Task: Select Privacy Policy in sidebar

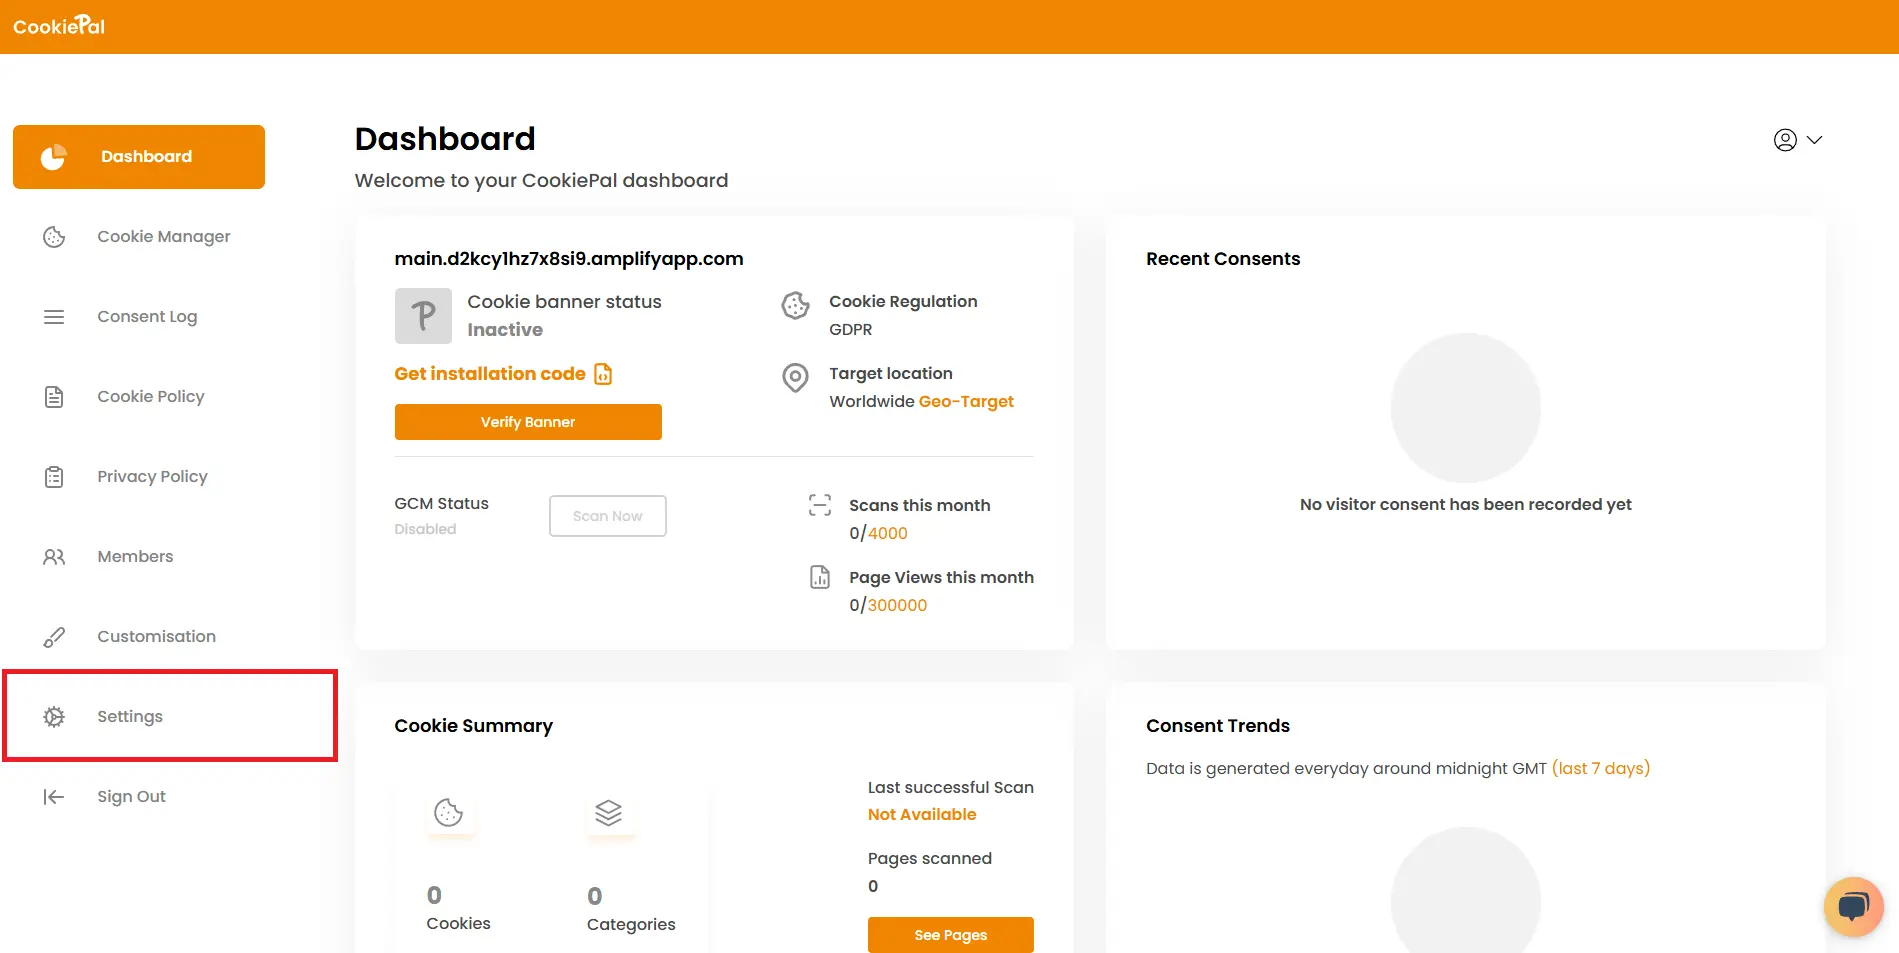Action: pyautogui.click(x=152, y=477)
